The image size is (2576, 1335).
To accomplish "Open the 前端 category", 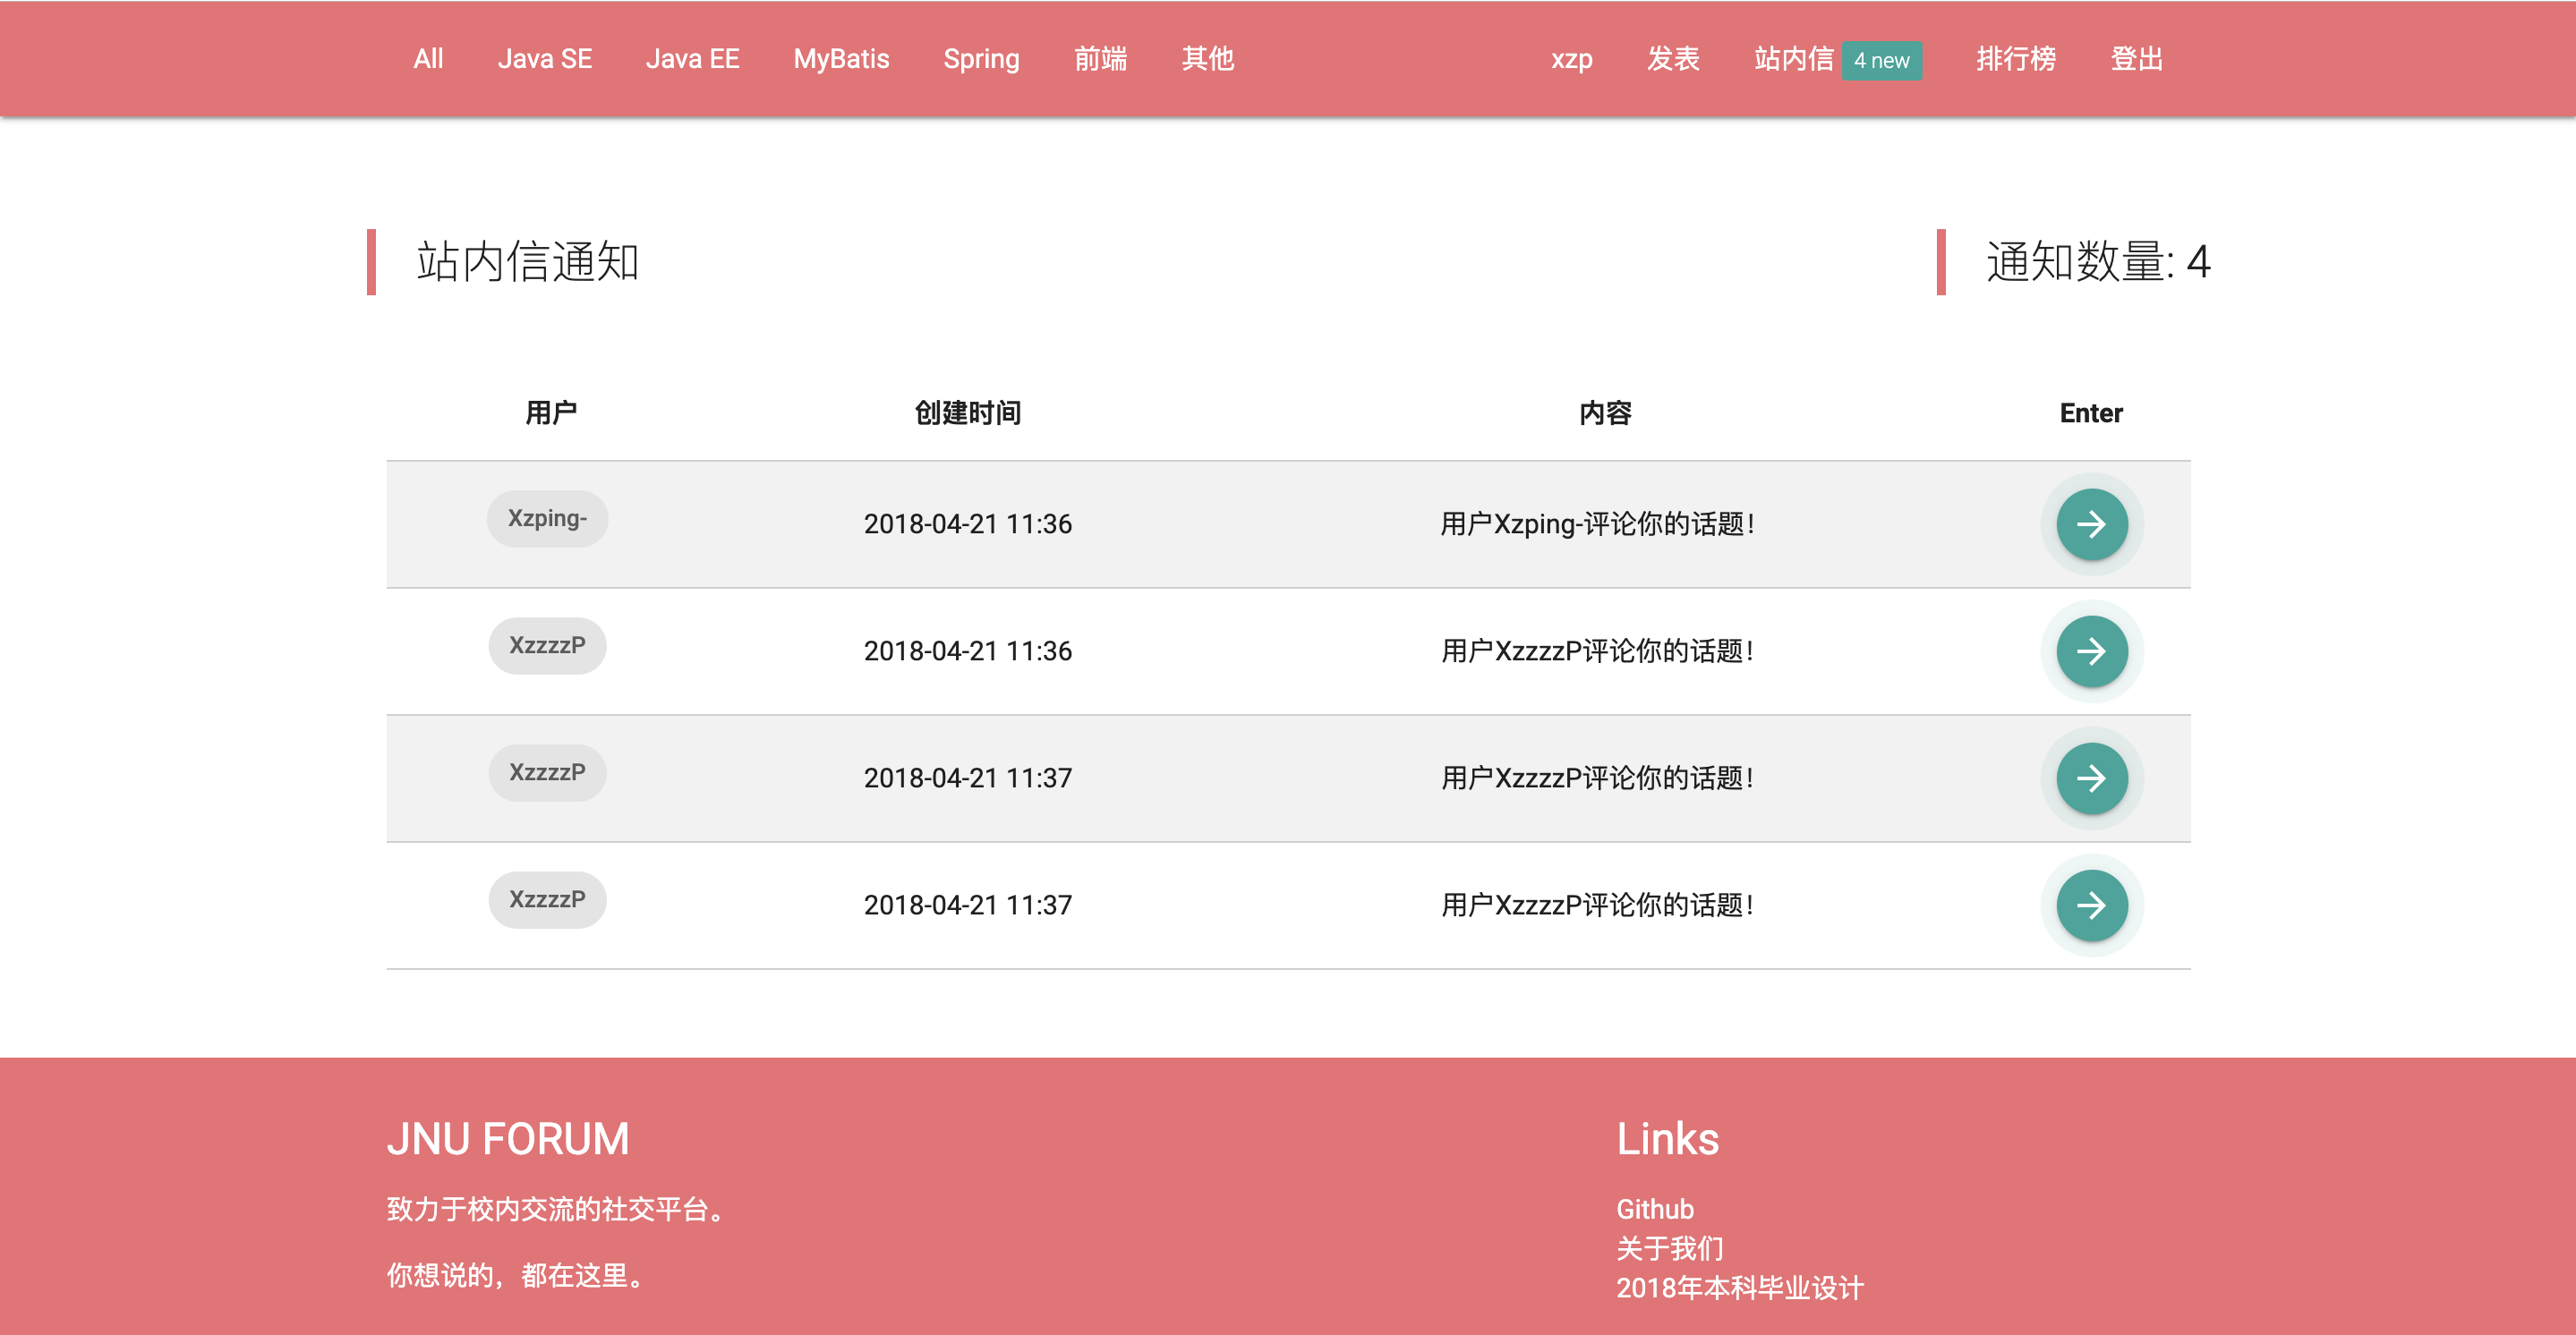I will [1100, 59].
